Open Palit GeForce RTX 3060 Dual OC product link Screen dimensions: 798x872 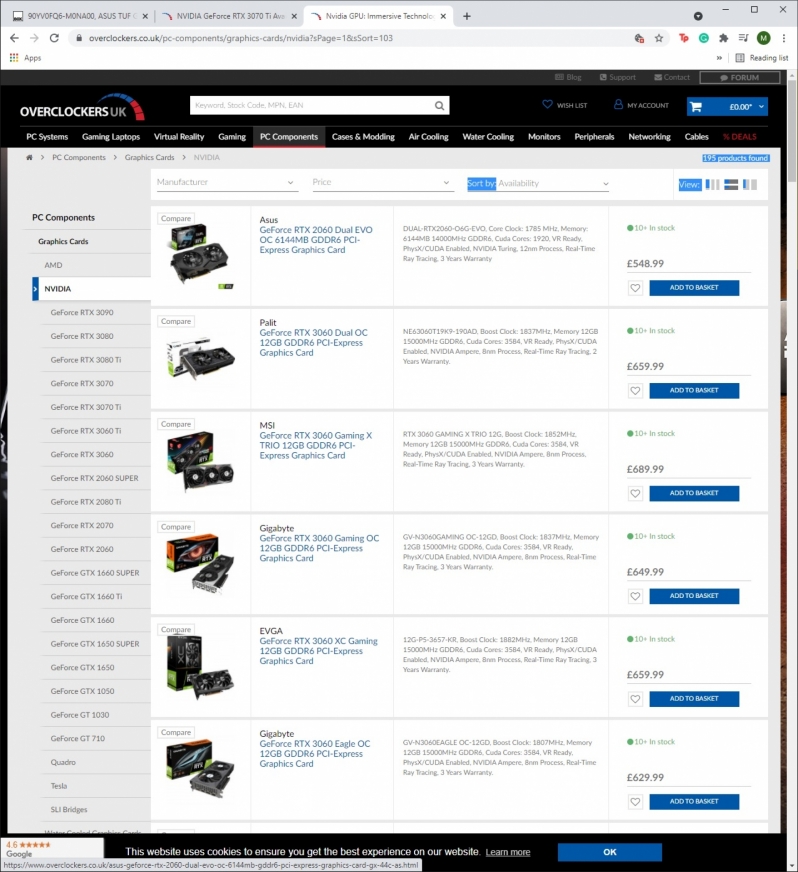(313, 343)
